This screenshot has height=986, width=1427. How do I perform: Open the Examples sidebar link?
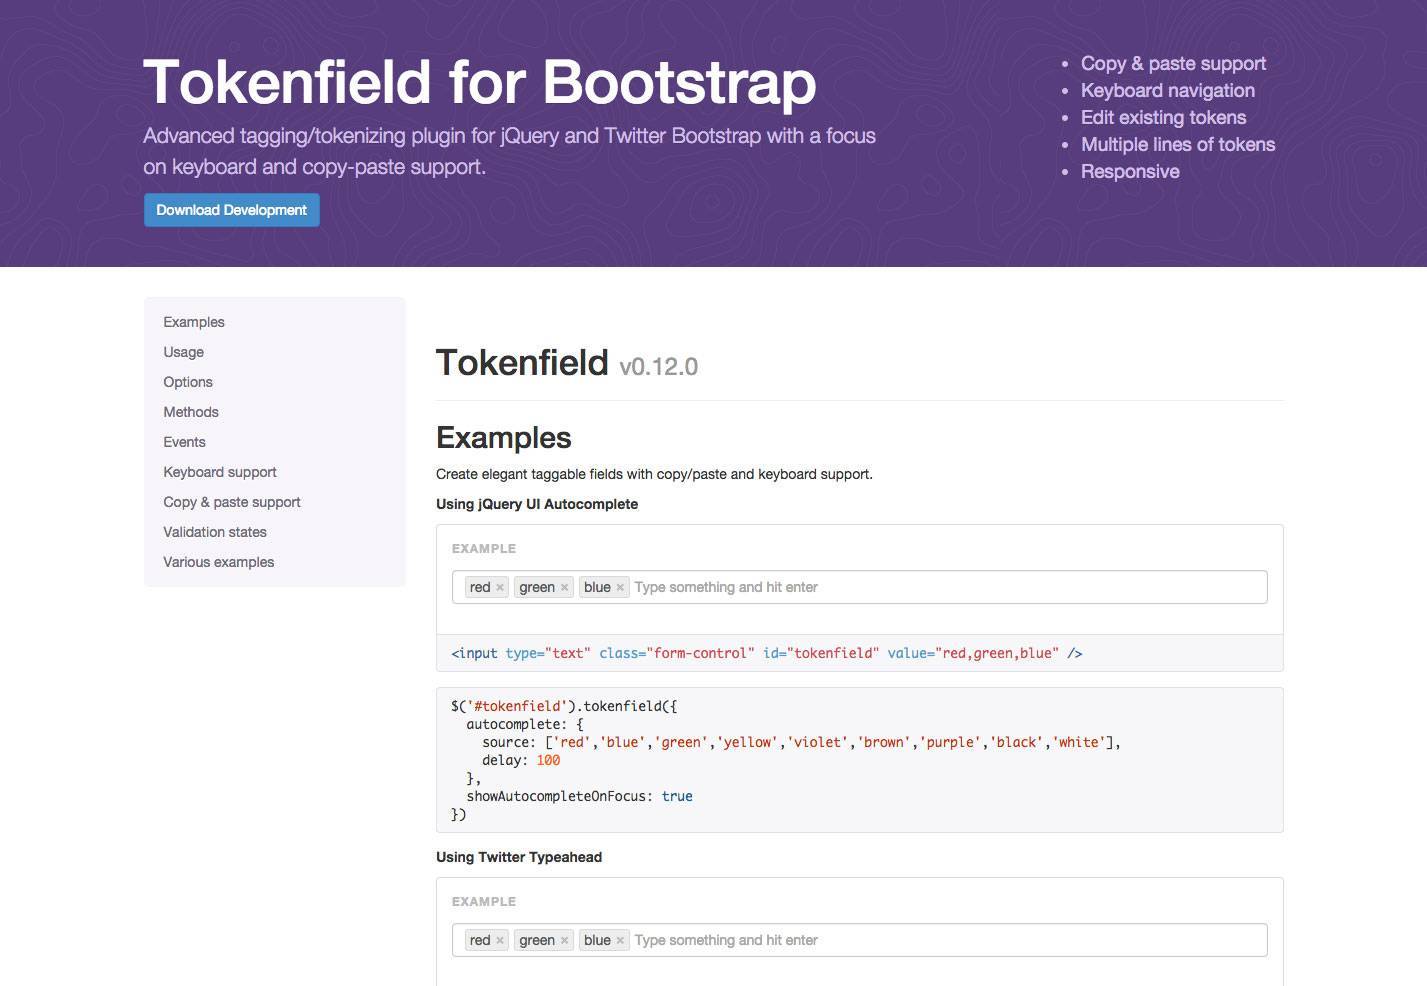pos(194,322)
